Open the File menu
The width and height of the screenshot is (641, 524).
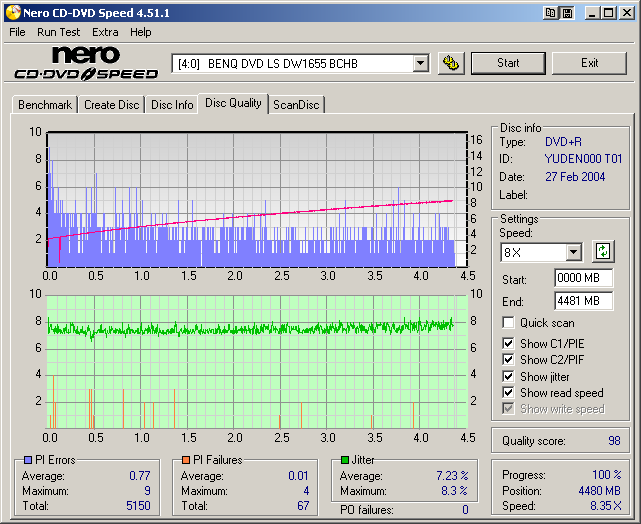(17, 32)
